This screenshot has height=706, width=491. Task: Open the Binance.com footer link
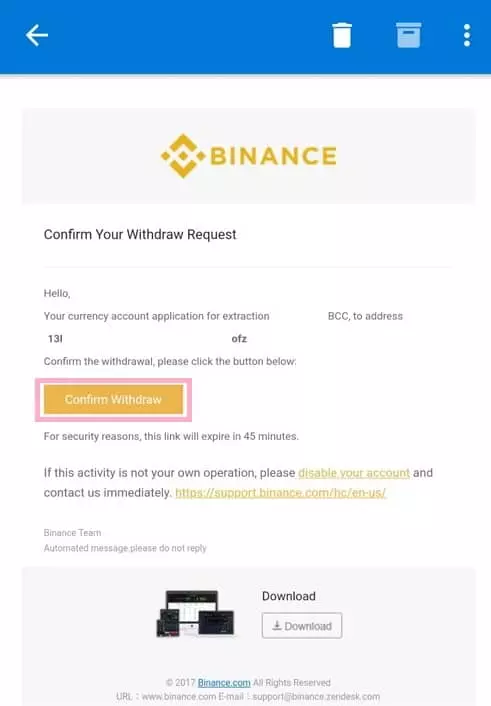(224, 683)
